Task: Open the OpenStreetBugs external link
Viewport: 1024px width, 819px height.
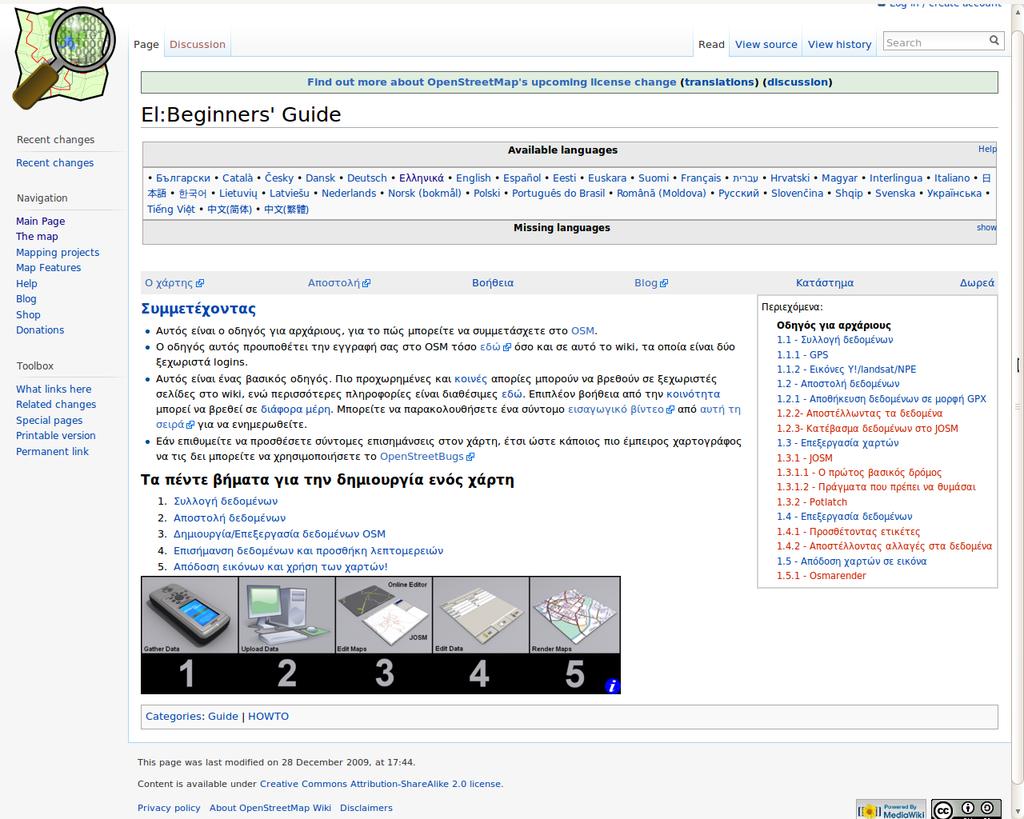Action: point(427,457)
